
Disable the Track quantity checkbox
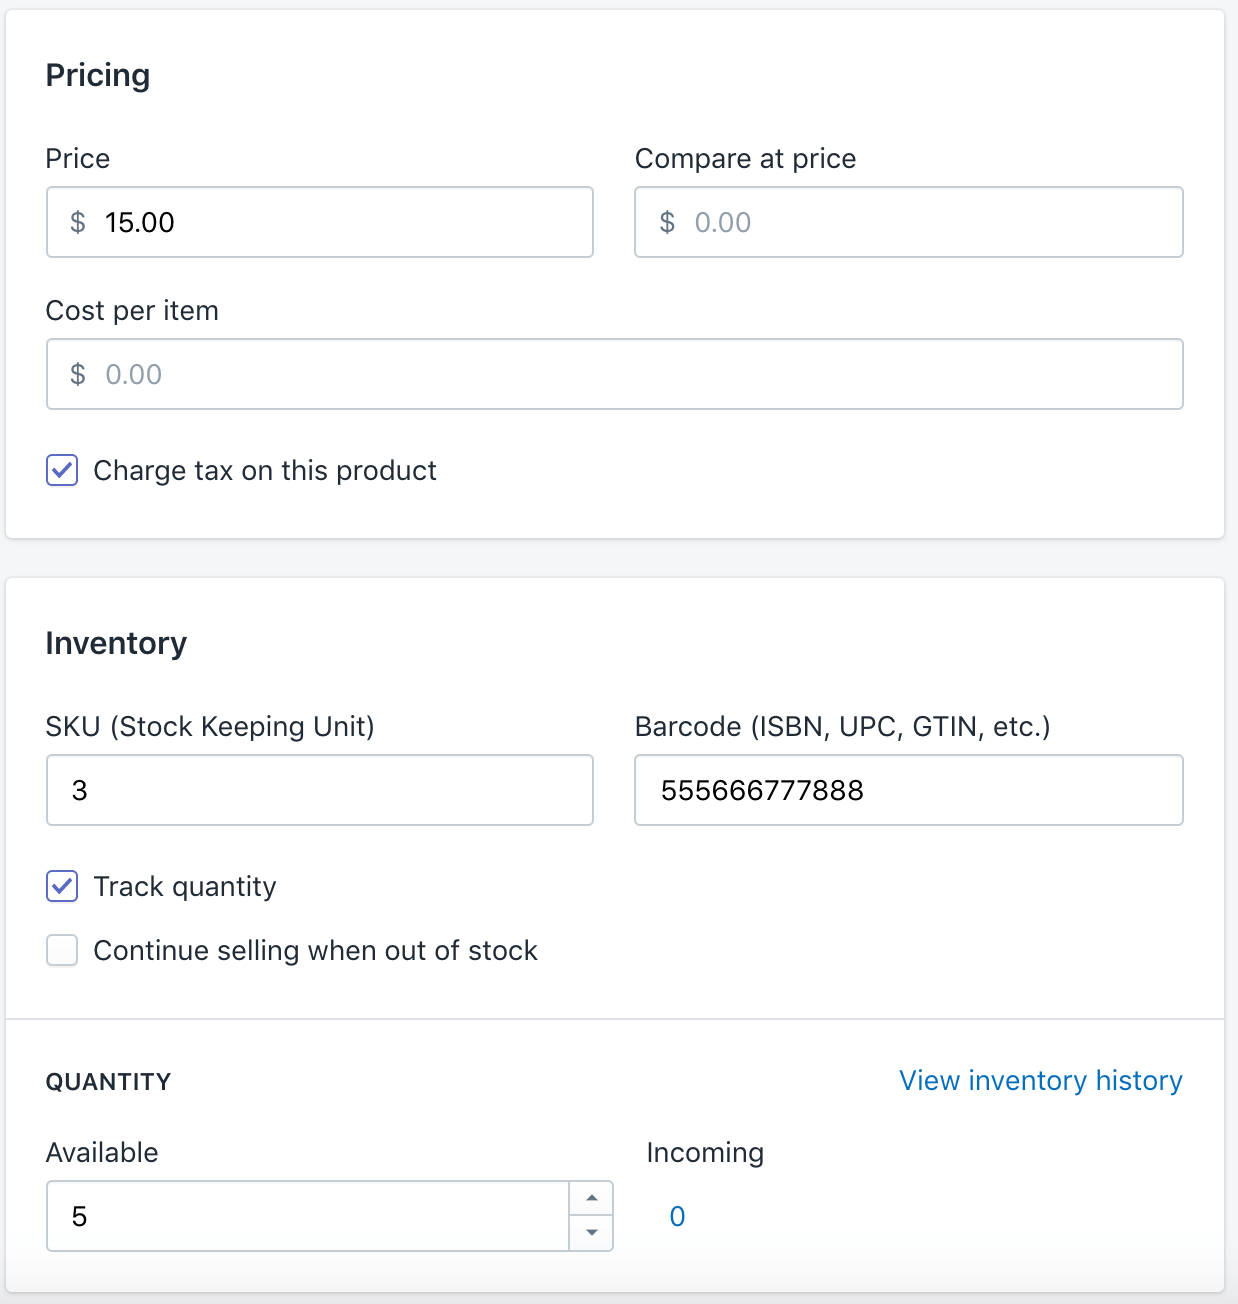click(x=62, y=886)
